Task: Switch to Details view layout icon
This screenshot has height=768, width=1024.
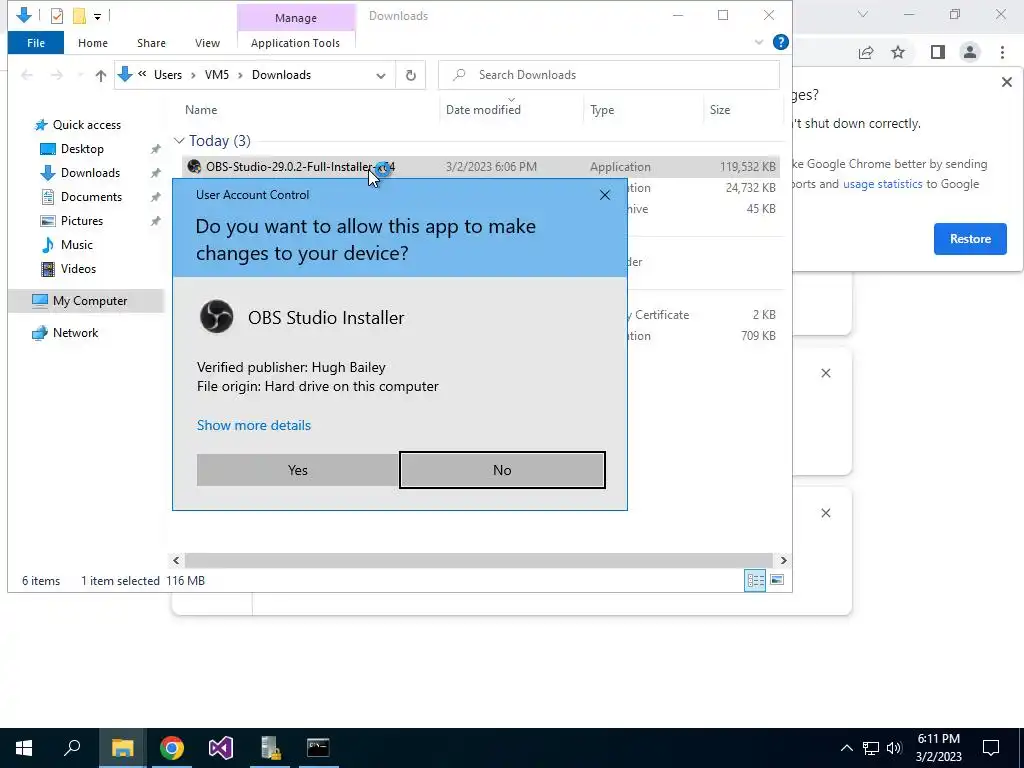Action: [756, 581]
